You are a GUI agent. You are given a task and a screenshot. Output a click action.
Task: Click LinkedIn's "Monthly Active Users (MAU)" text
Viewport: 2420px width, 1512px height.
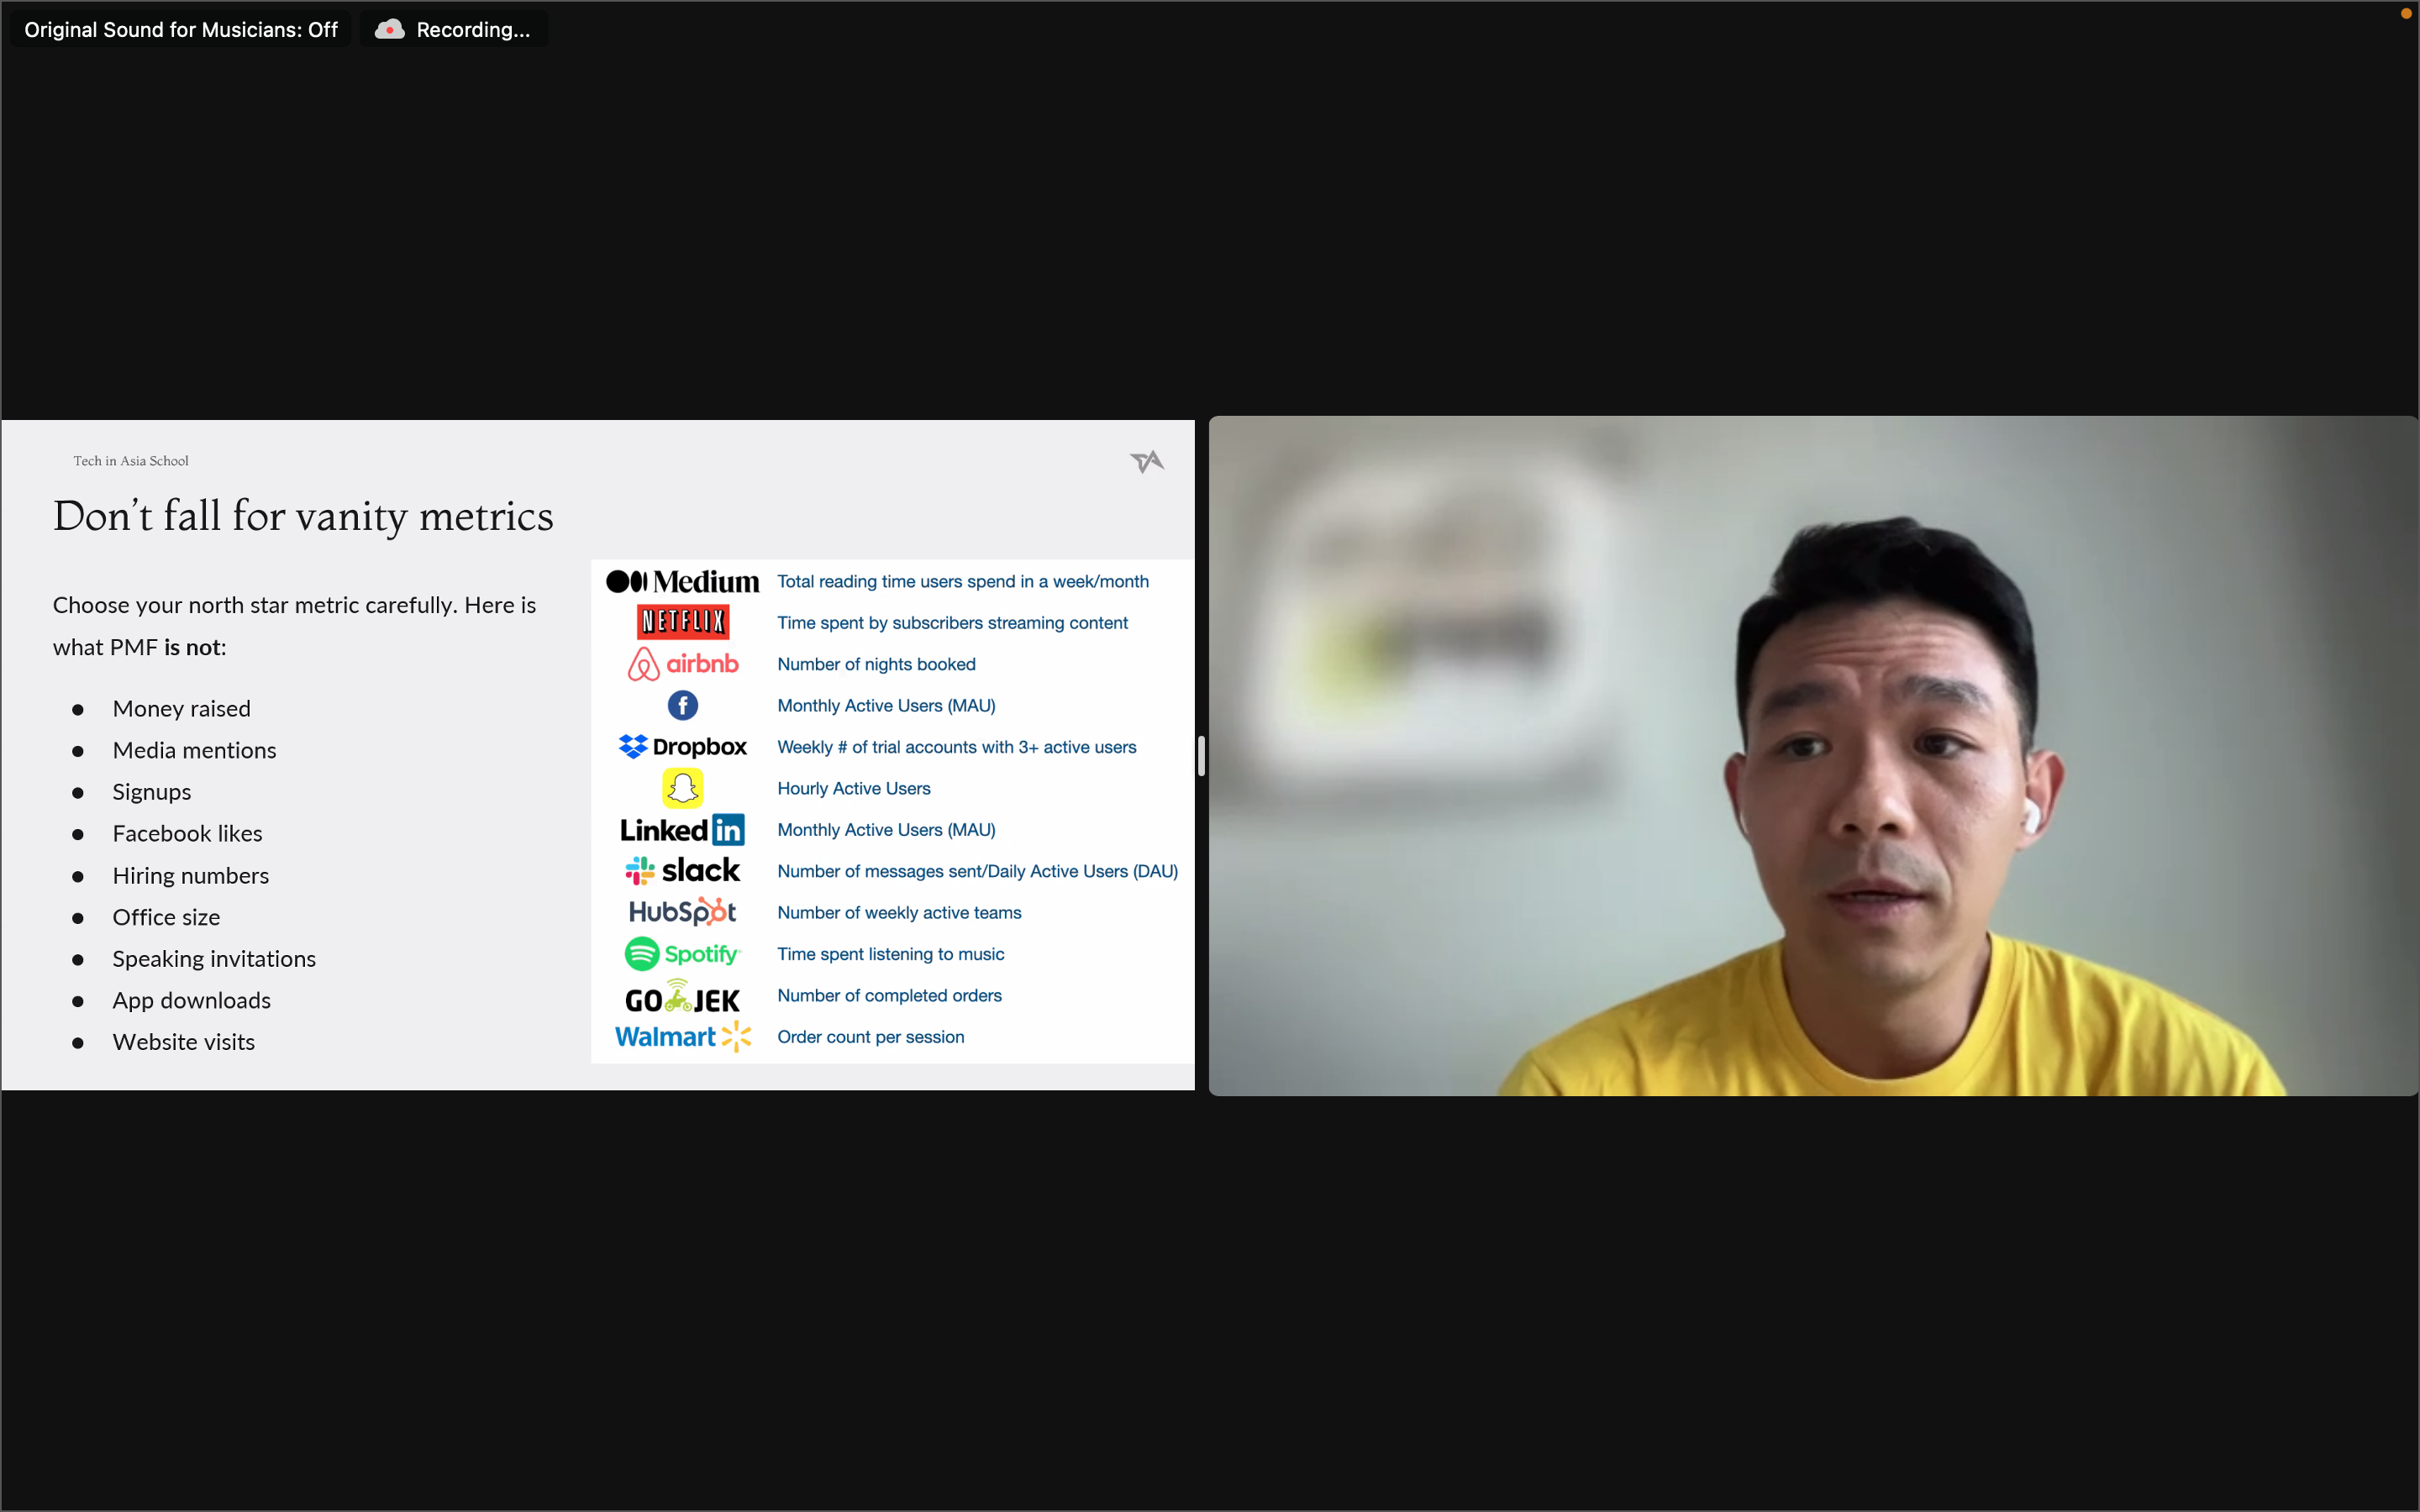click(886, 830)
